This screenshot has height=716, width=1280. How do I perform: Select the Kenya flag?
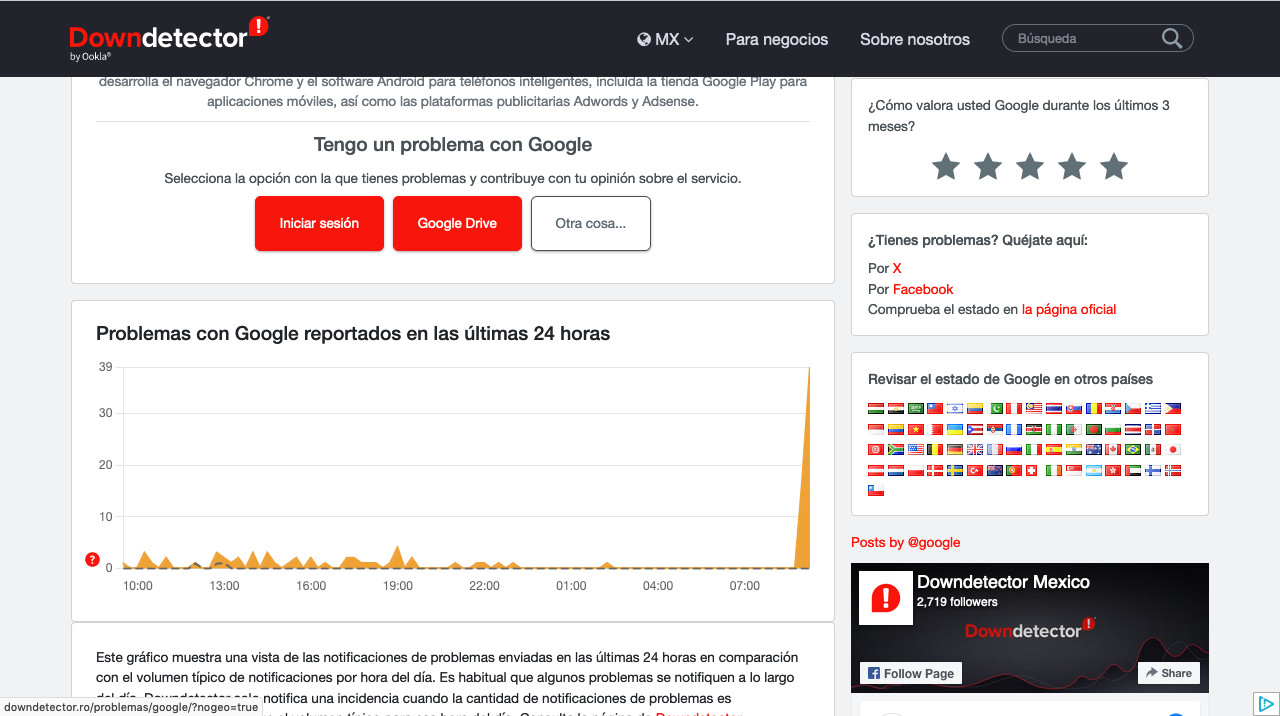point(1034,429)
